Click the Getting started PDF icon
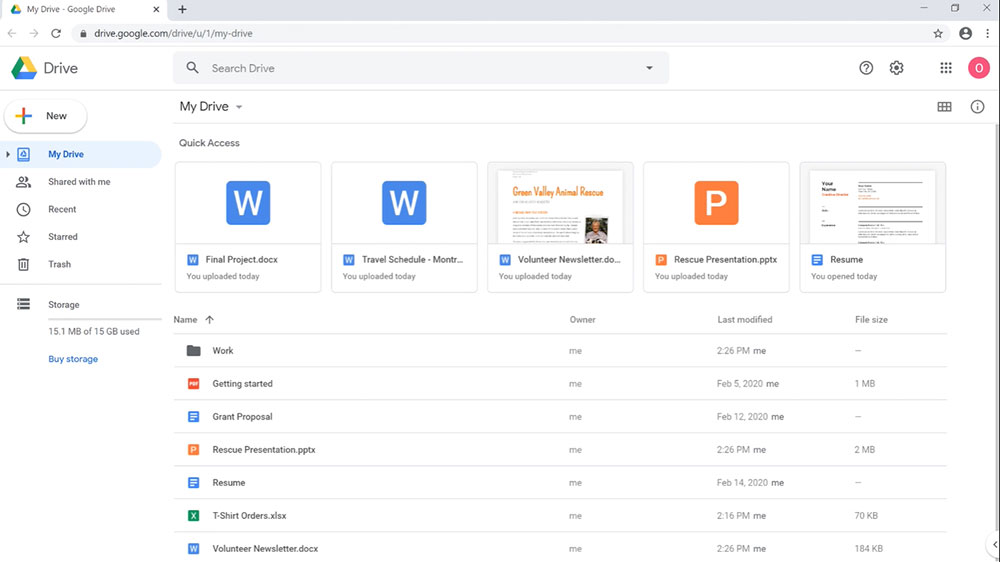 coord(193,383)
